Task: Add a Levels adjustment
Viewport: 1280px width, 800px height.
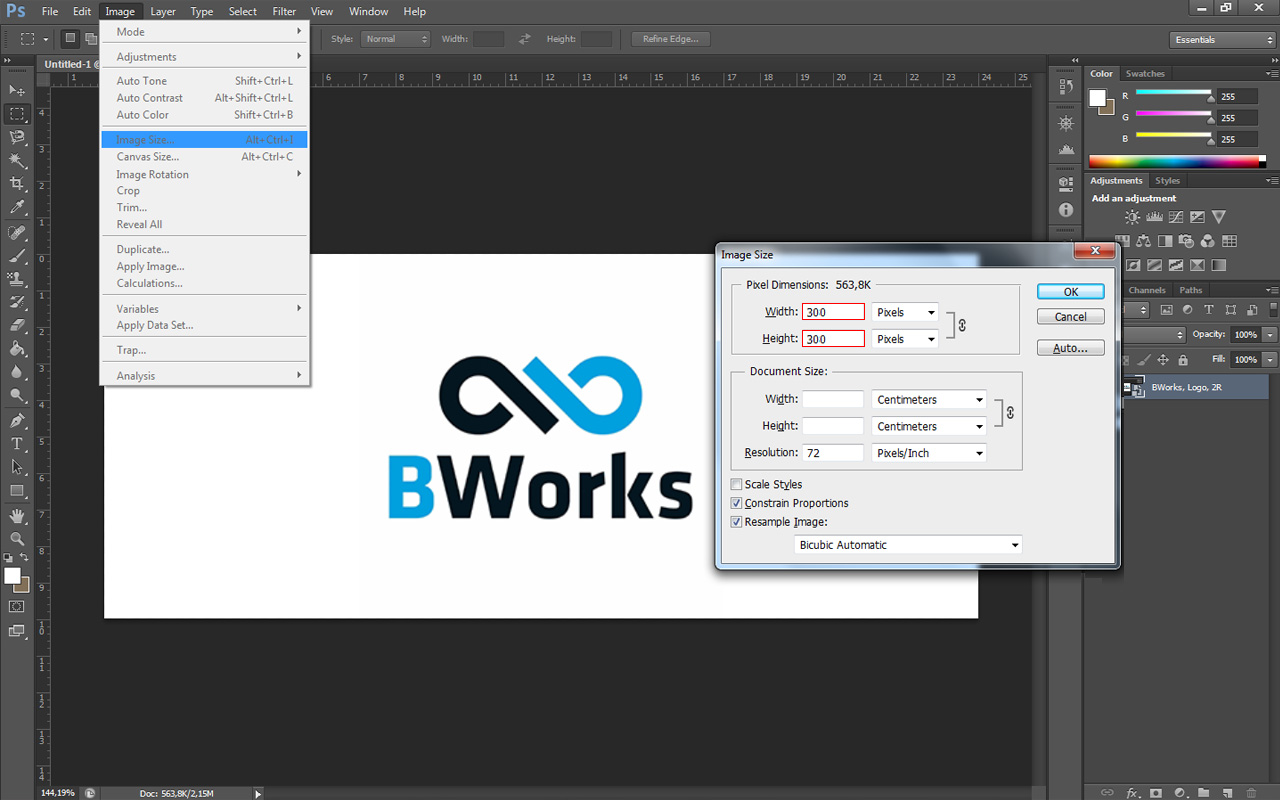Action: [1153, 217]
